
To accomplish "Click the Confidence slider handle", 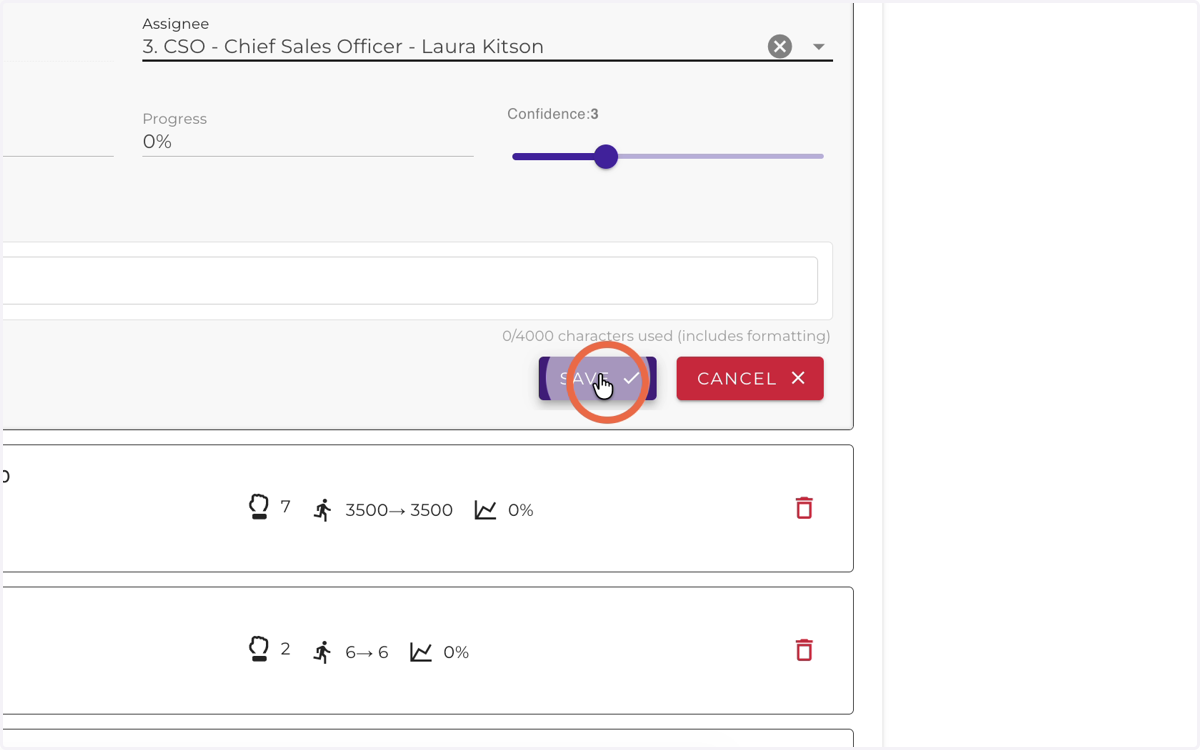I will [605, 157].
